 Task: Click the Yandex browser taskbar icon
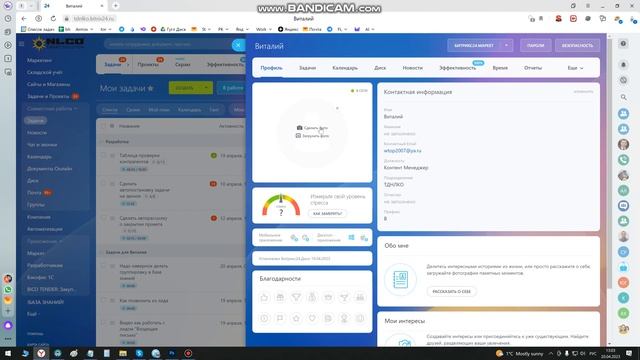41,353
